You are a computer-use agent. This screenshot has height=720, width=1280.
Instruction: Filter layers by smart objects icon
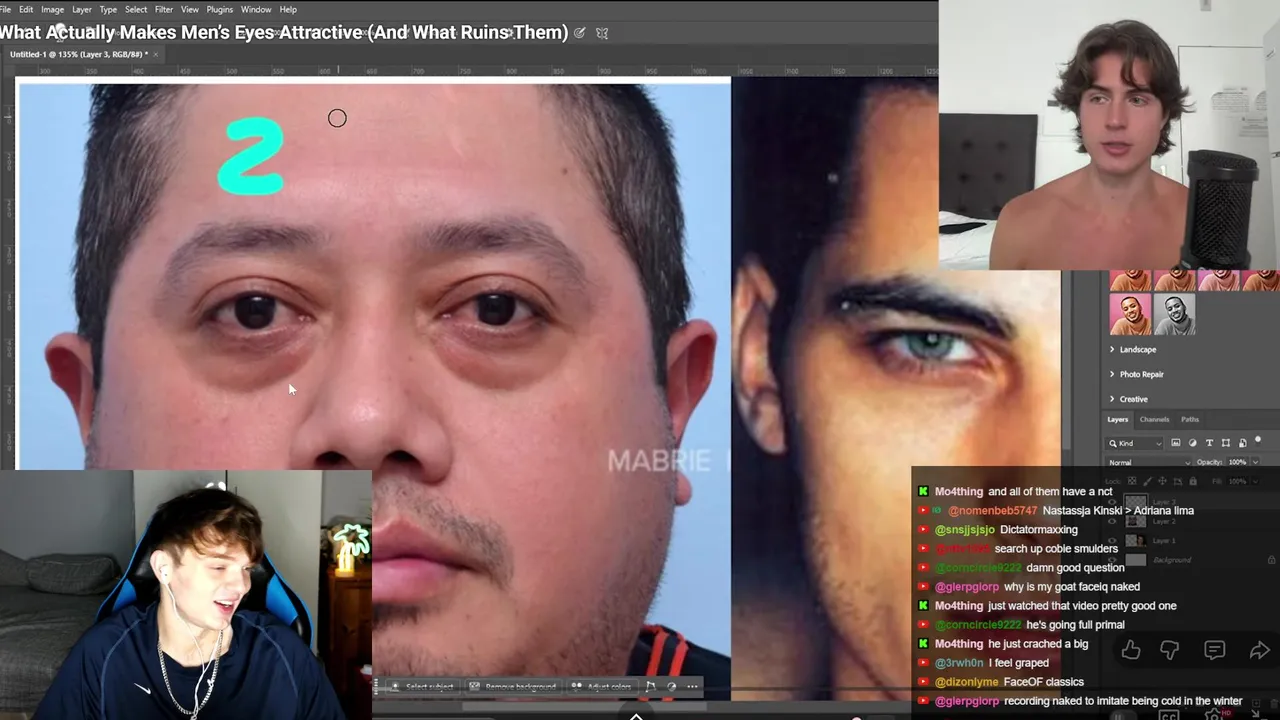(1242, 443)
